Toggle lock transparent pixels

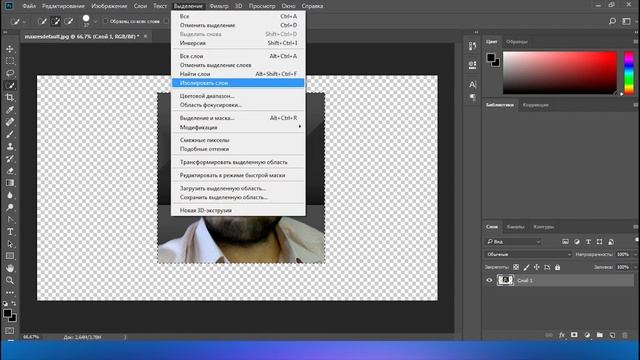[x=516, y=267]
